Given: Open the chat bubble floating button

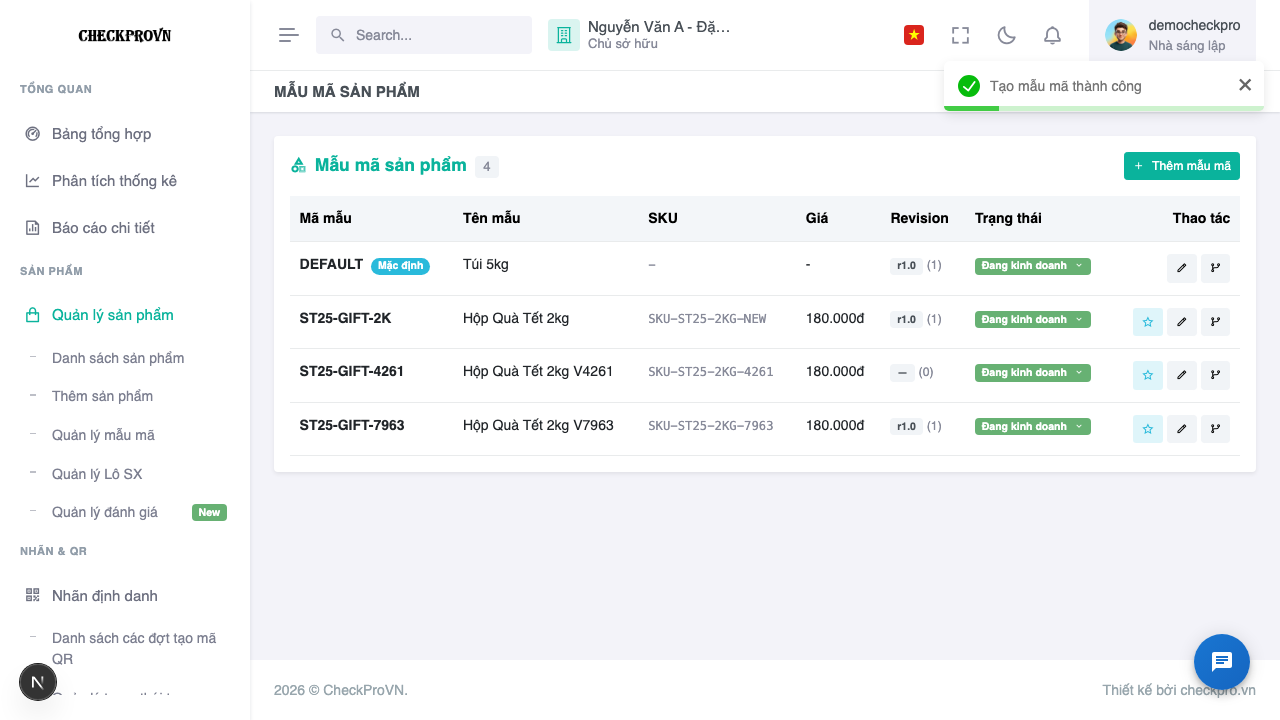Looking at the screenshot, I should [x=1222, y=662].
